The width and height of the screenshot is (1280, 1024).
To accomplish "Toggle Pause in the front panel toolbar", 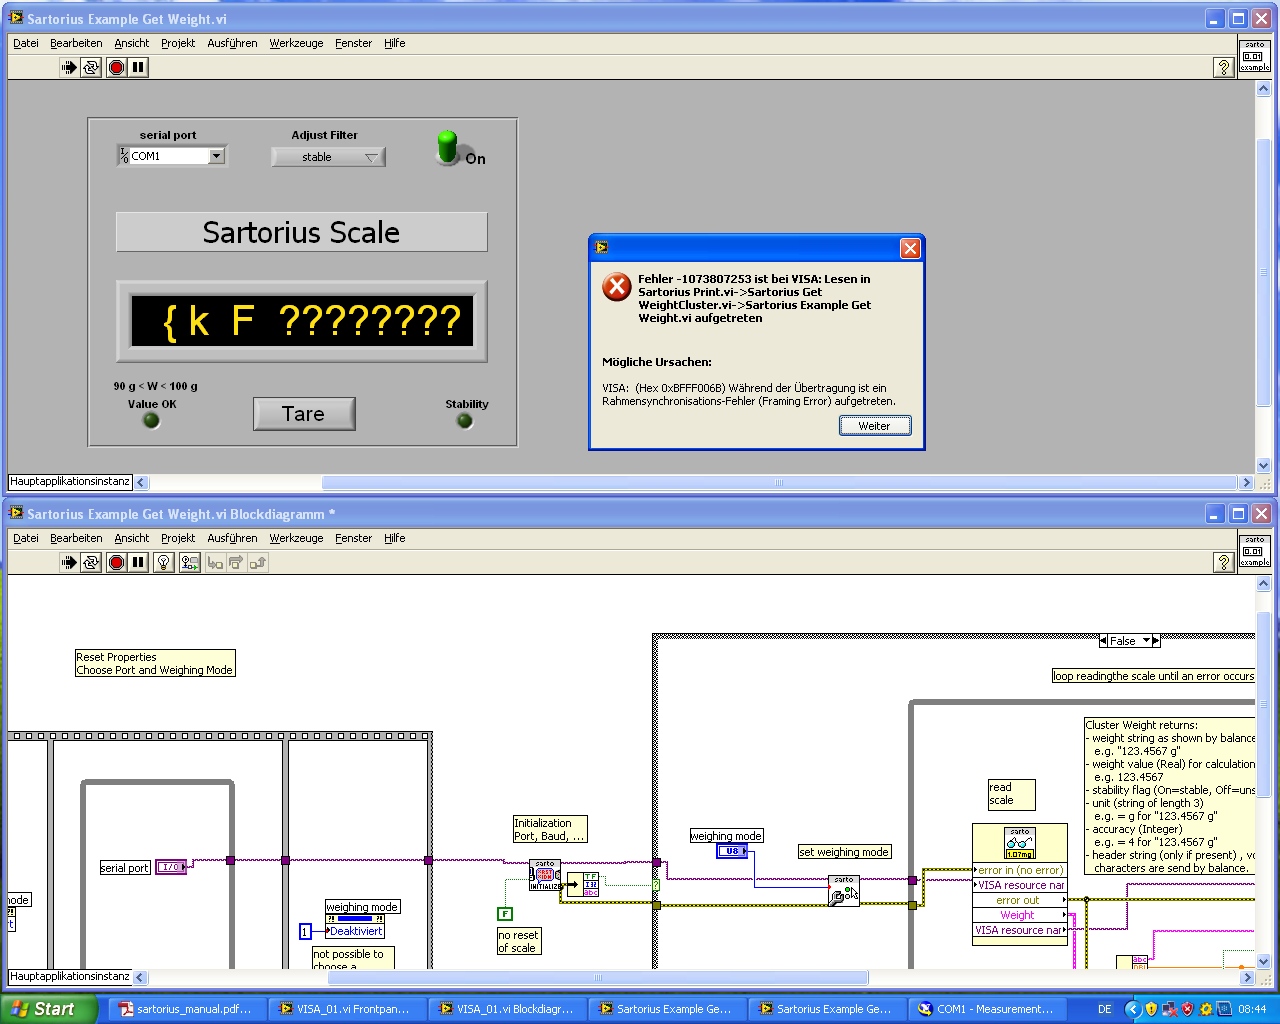I will 139,67.
